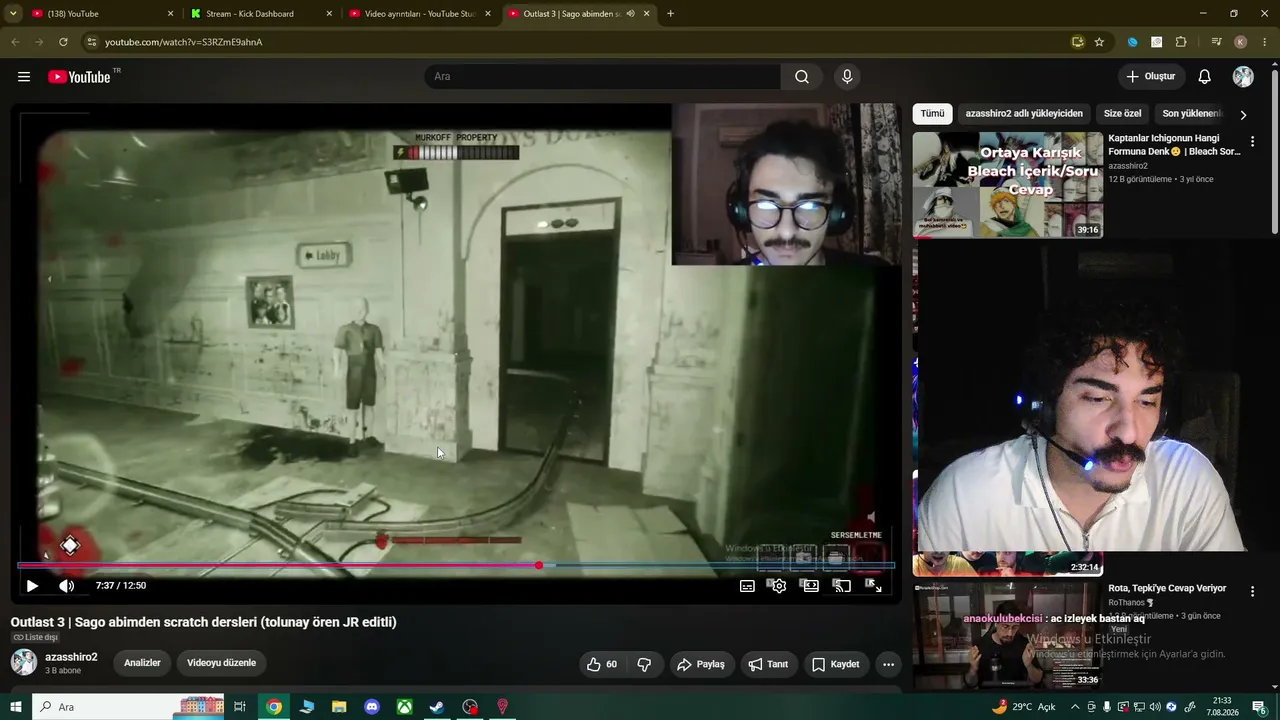
Task: Switch to the YouTube Studio video details tab
Action: [x=420, y=14]
